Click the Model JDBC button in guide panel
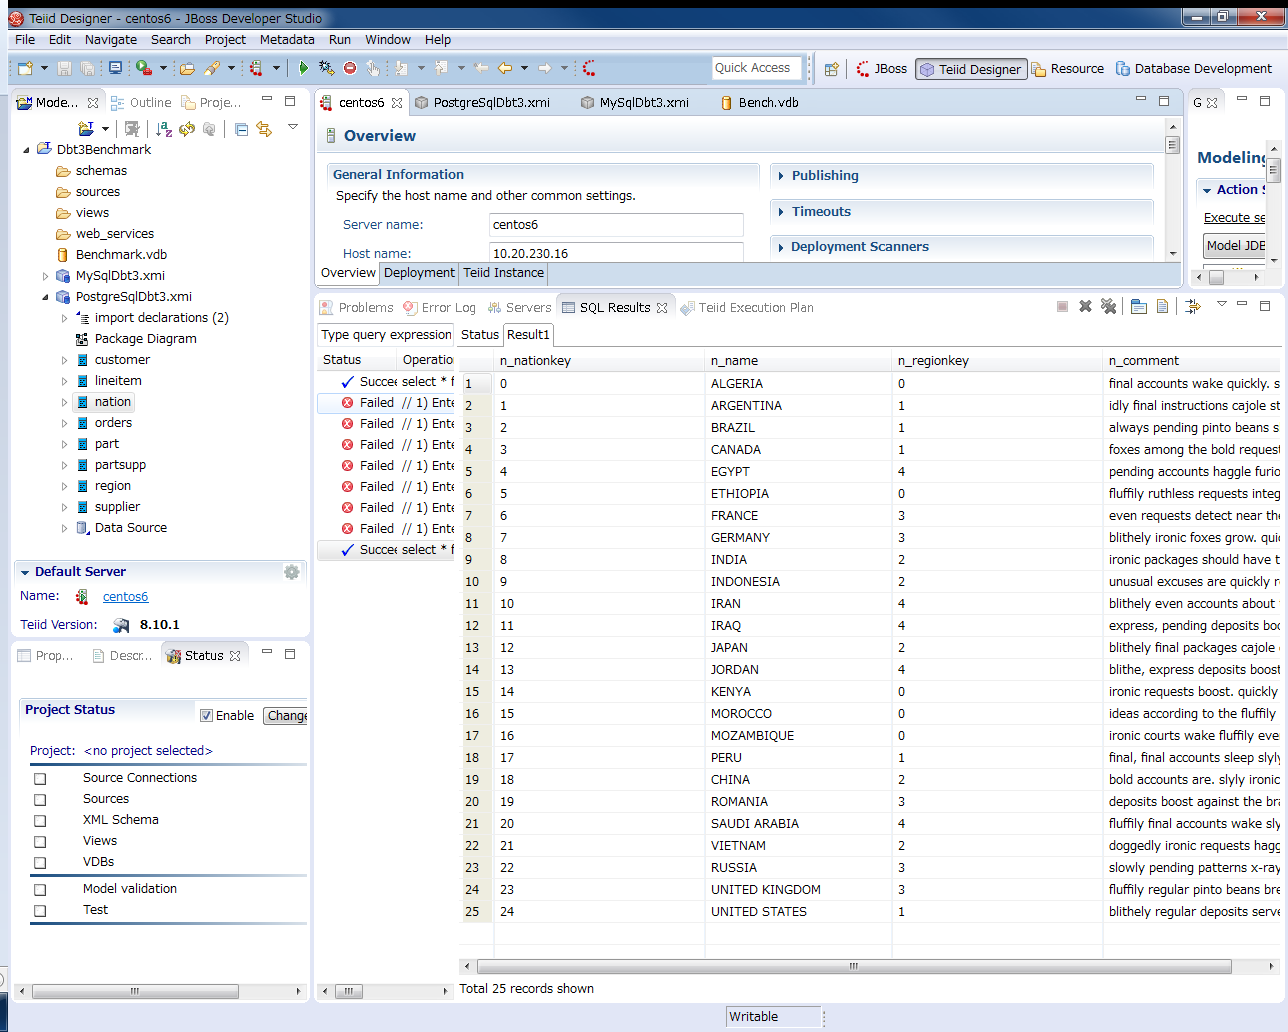1288x1032 pixels. [x=1235, y=246]
